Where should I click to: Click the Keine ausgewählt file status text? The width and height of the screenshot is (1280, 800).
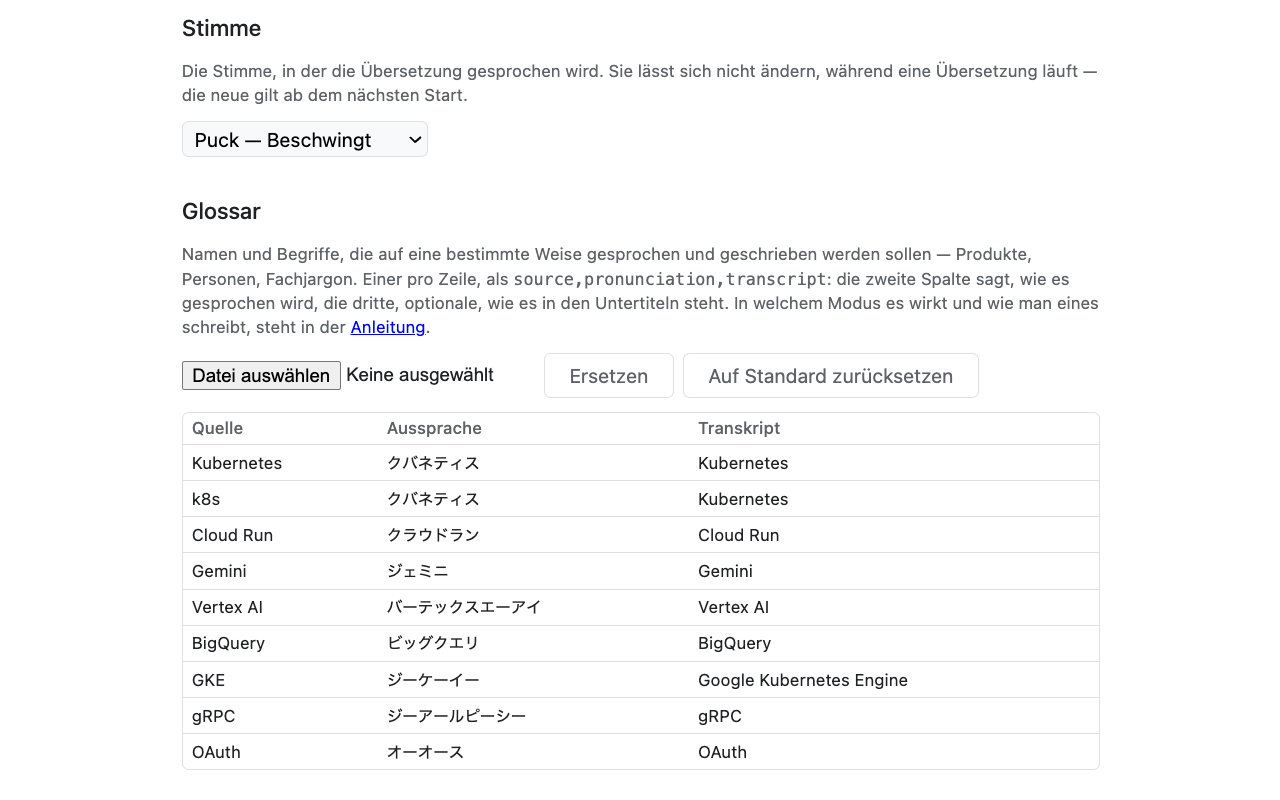pyautogui.click(x=420, y=375)
